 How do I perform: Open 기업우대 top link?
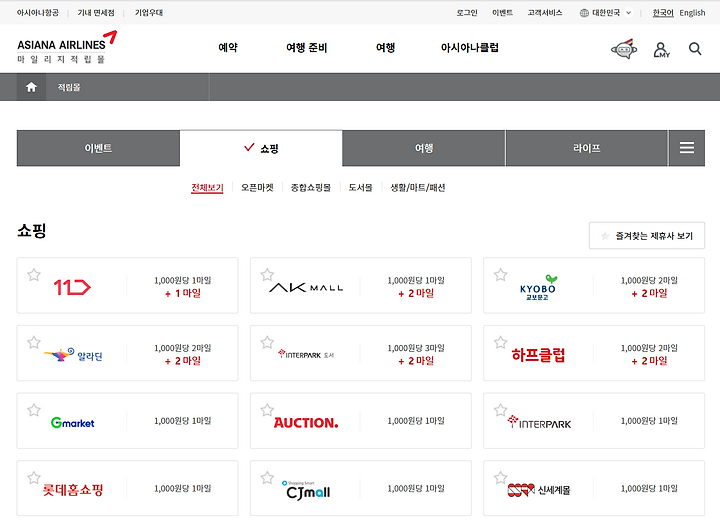149,13
